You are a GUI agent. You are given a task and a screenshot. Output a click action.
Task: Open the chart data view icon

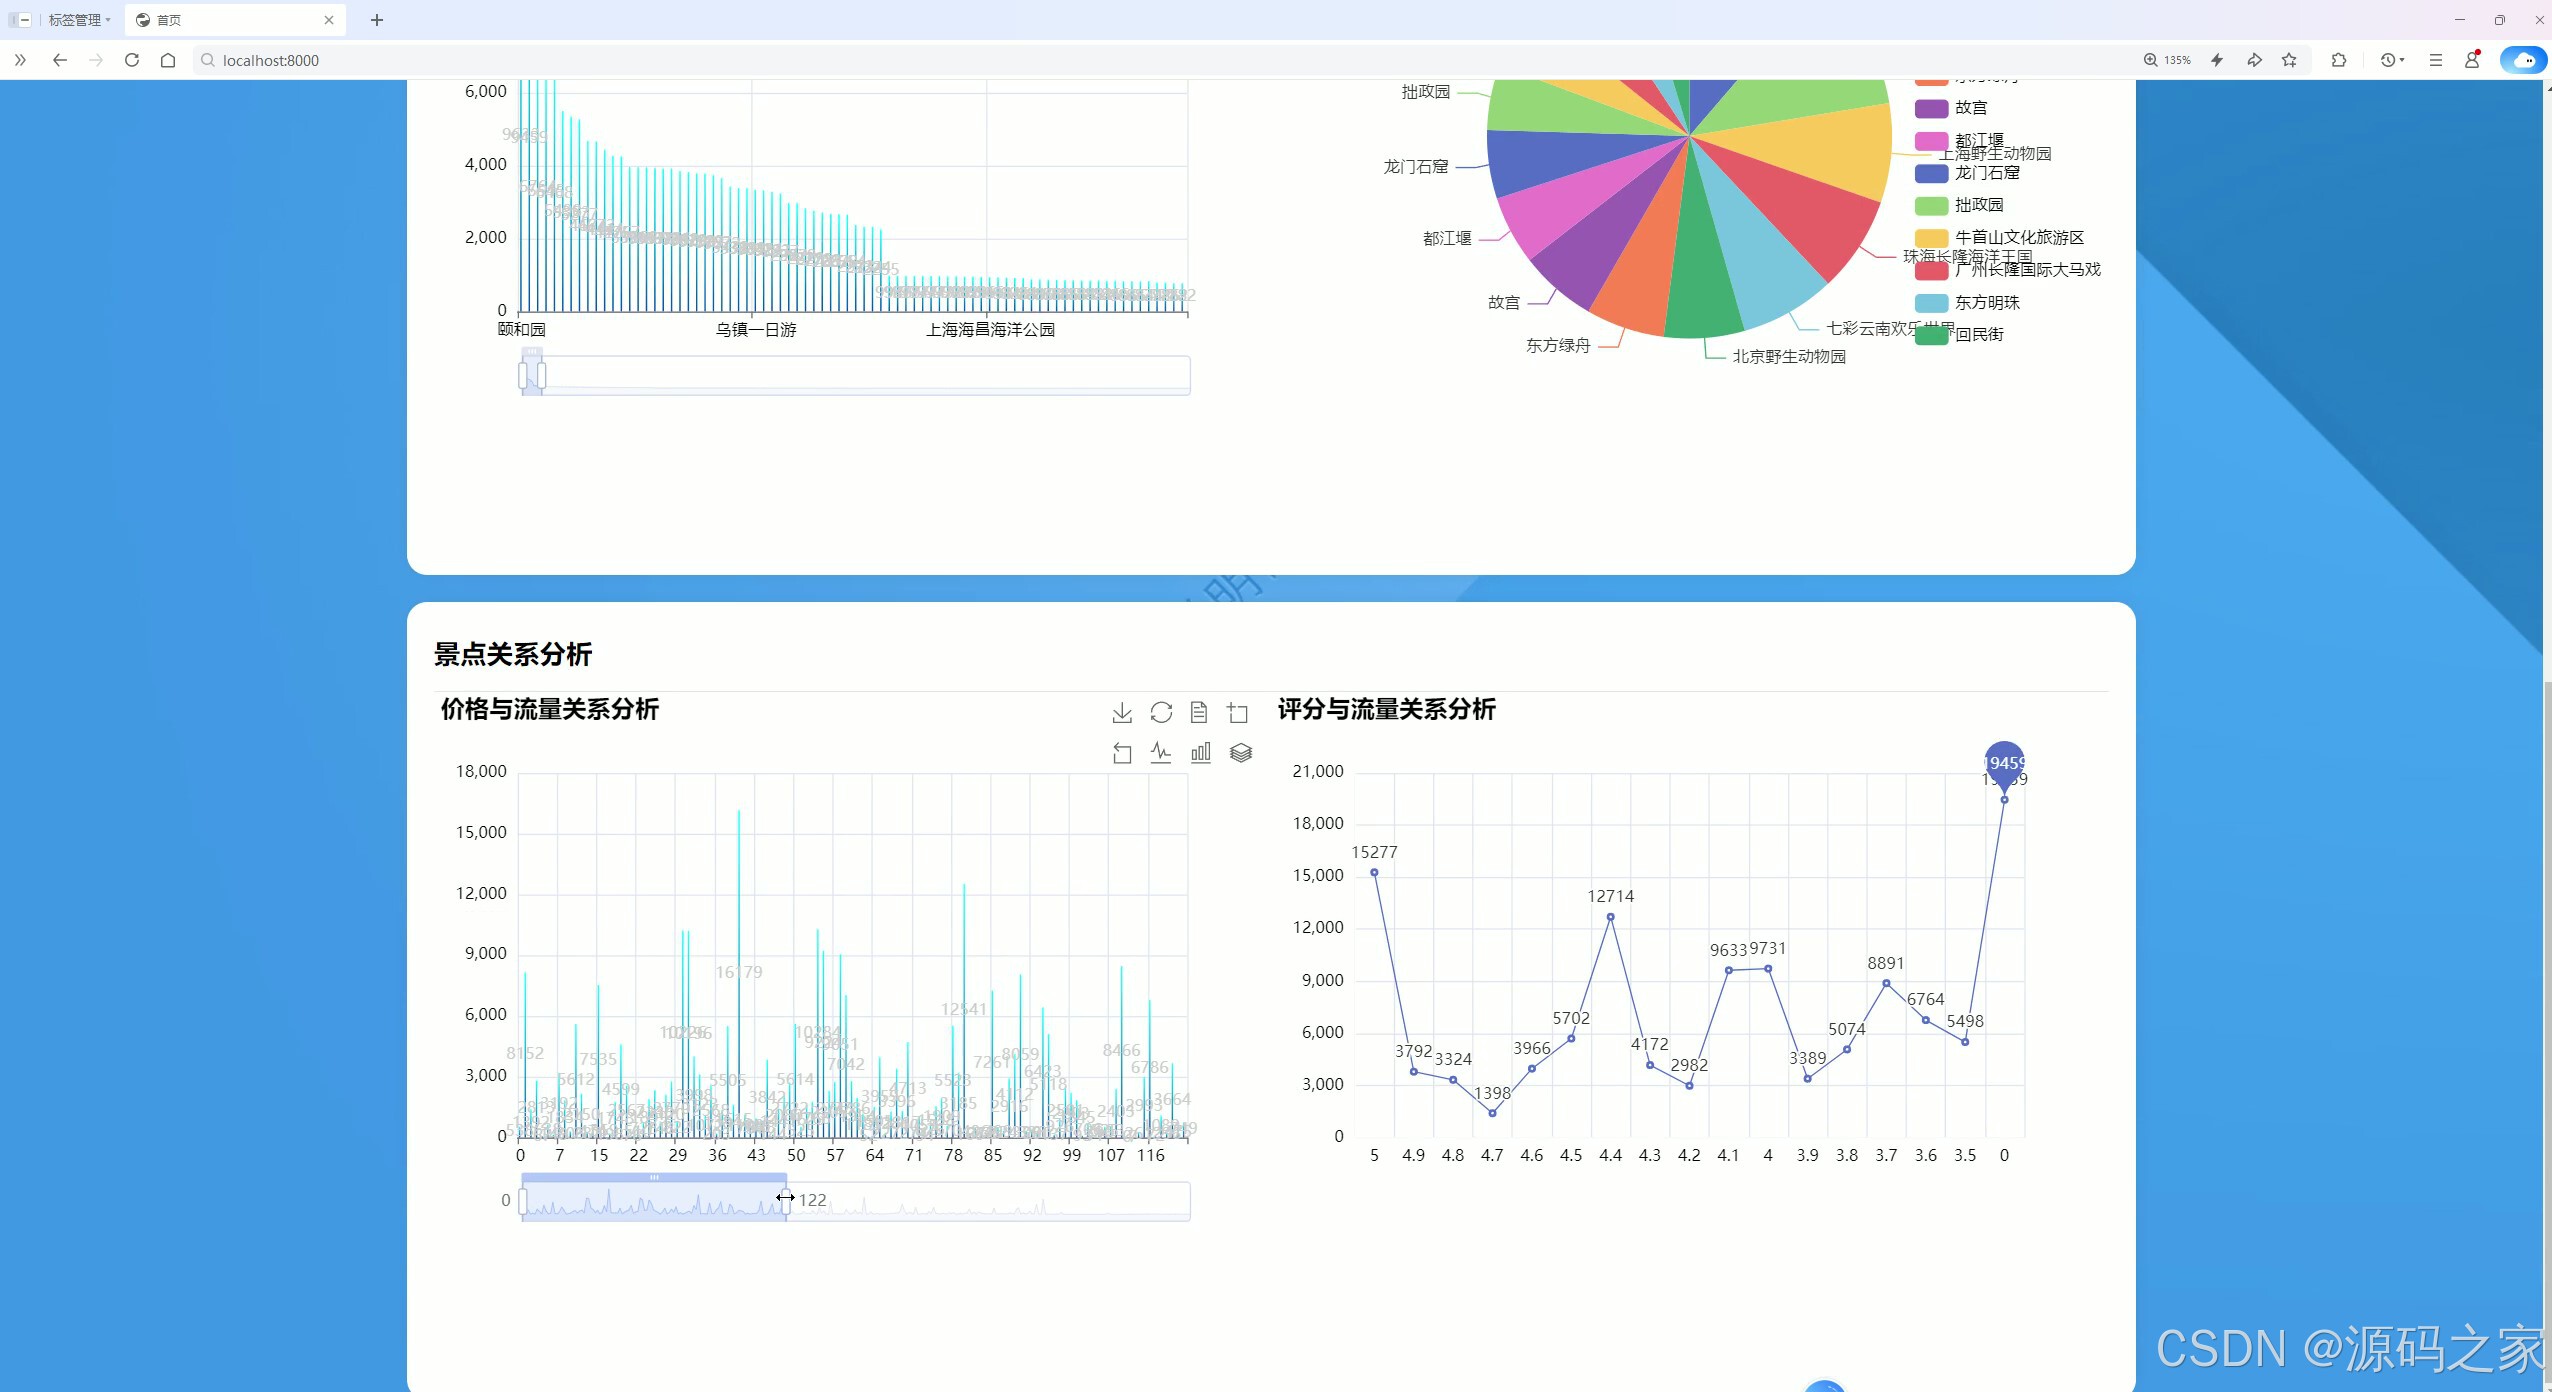point(1199,712)
